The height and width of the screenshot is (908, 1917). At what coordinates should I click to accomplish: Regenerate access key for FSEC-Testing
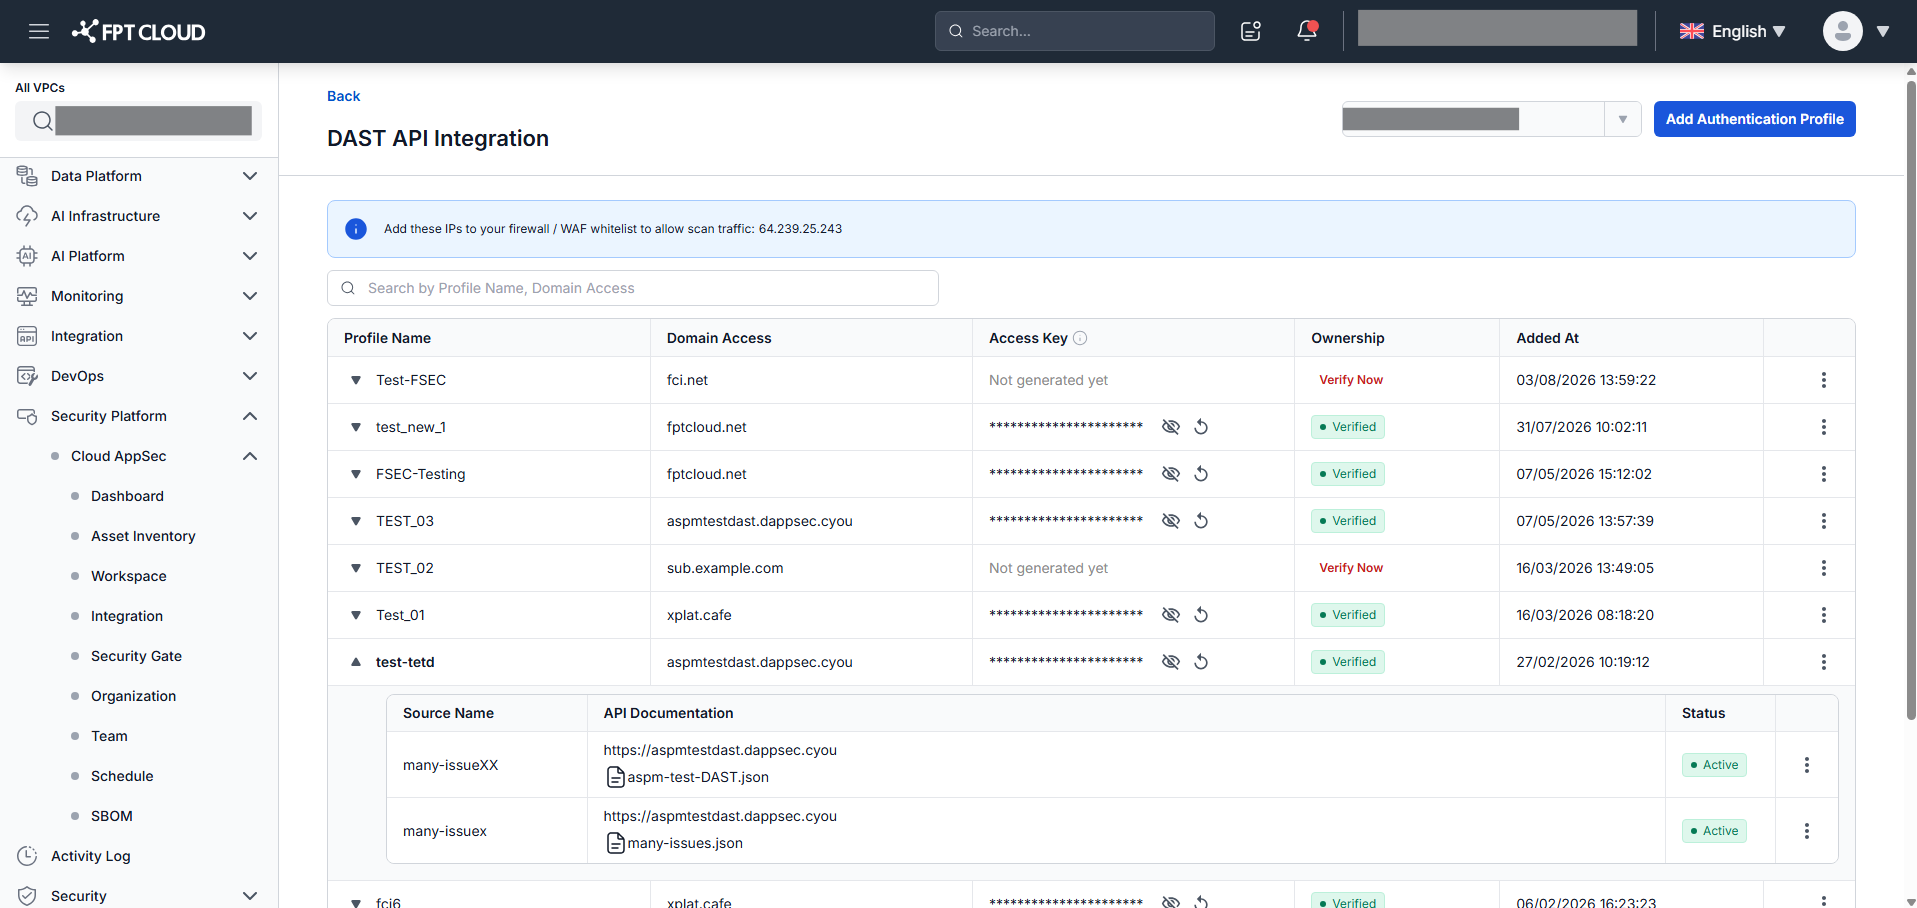(1201, 474)
